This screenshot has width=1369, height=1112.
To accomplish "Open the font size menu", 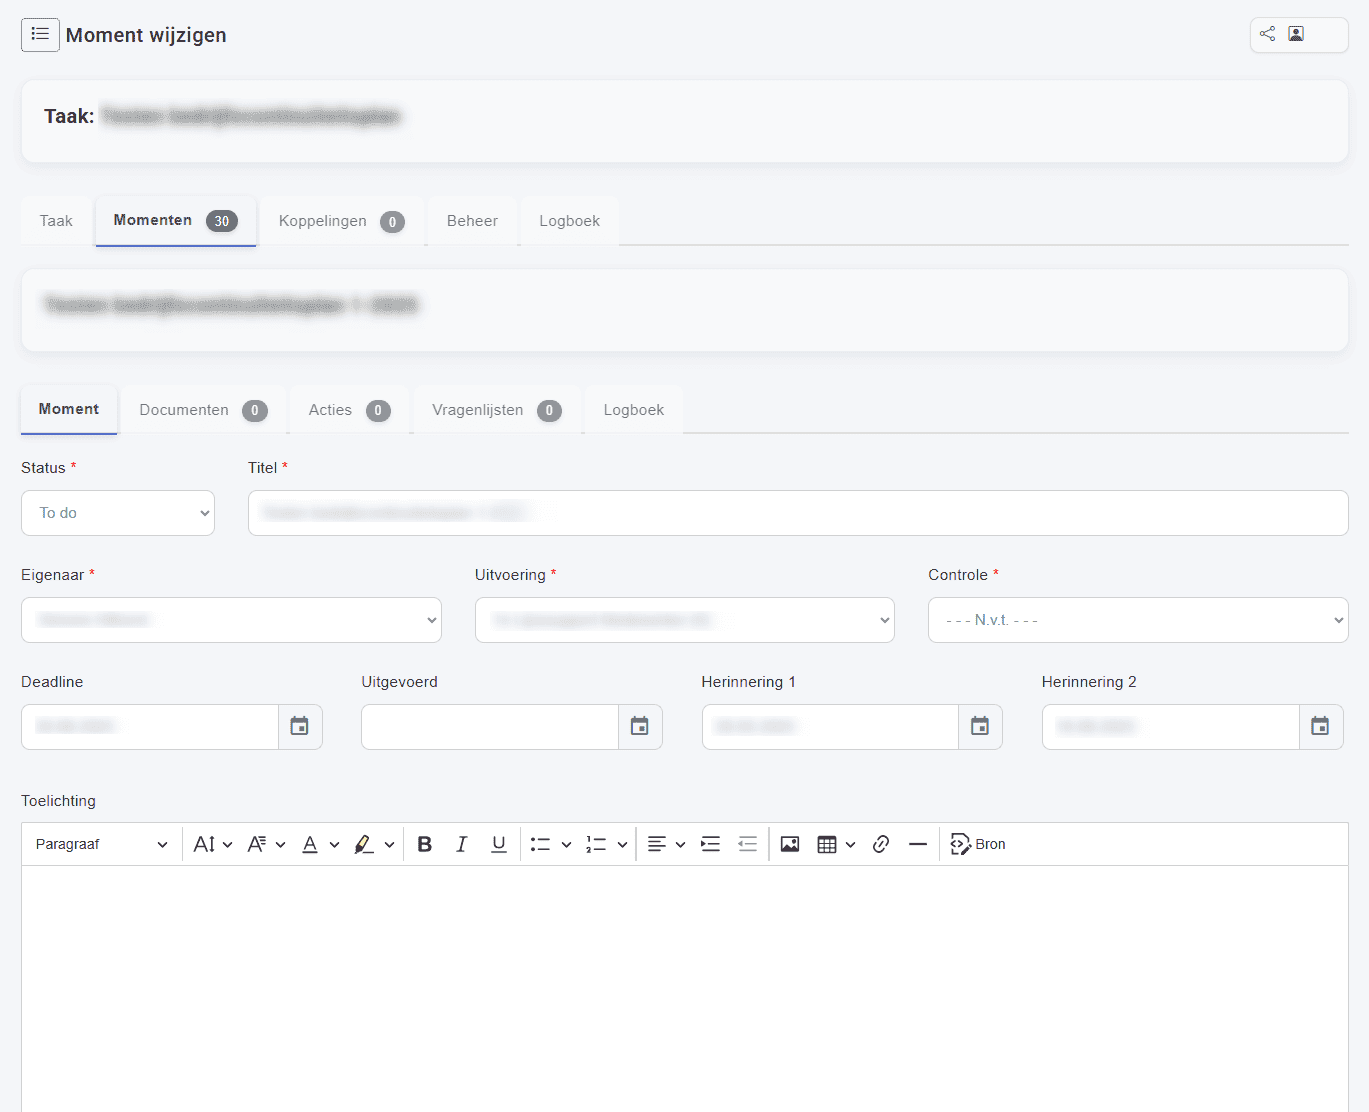I will tap(213, 844).
